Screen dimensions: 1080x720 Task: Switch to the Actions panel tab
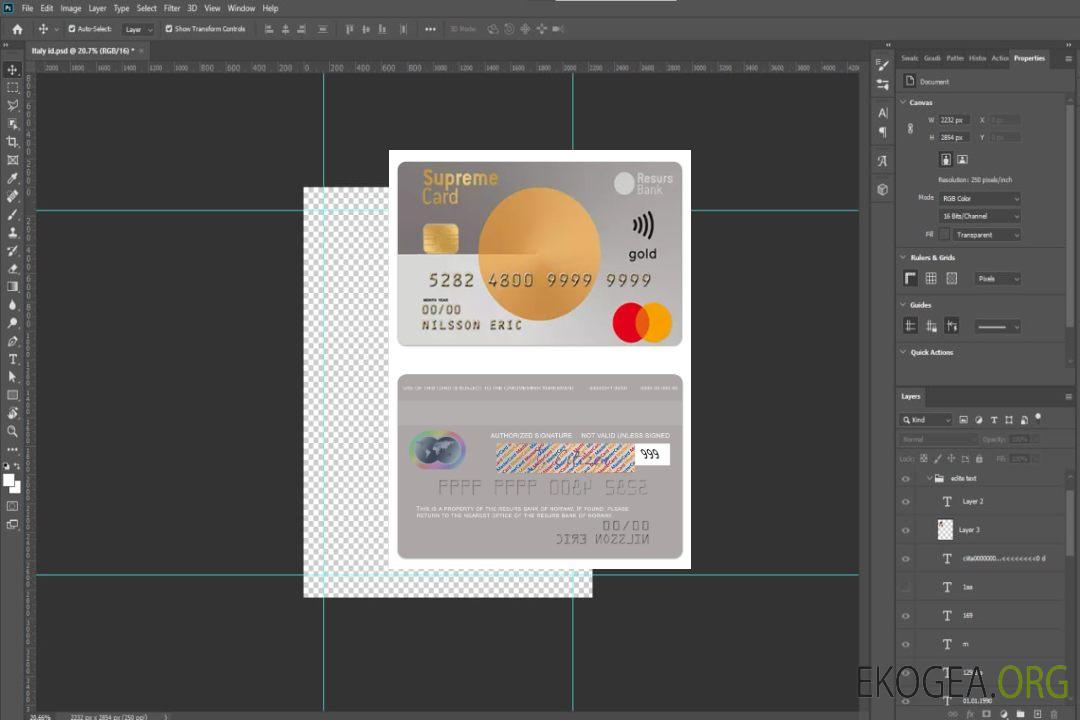(999, 59)
